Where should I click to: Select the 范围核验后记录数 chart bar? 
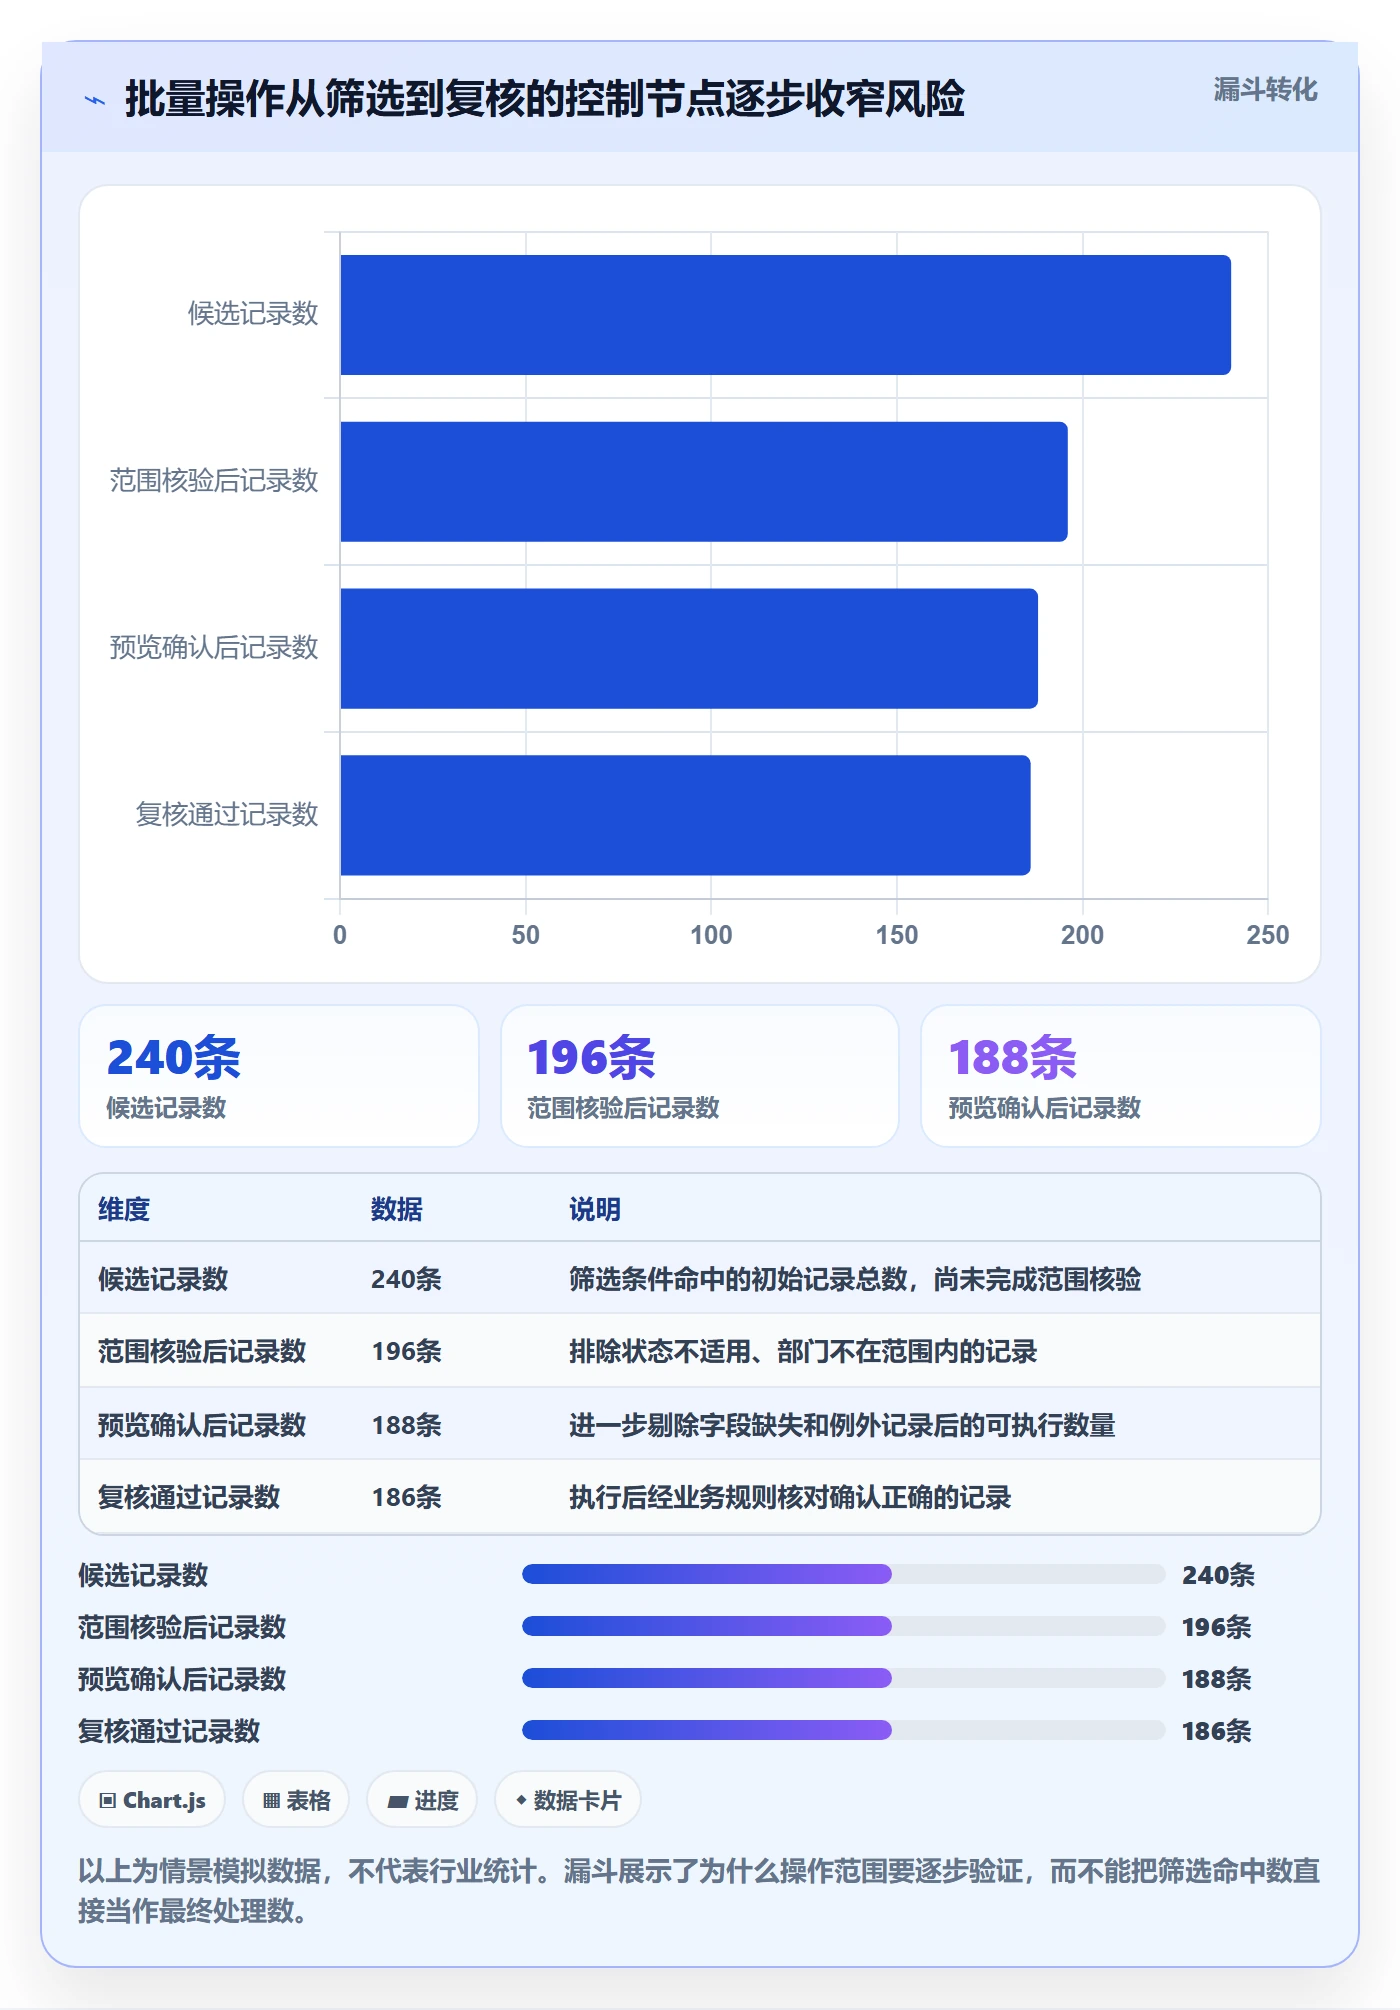point(704,482)
